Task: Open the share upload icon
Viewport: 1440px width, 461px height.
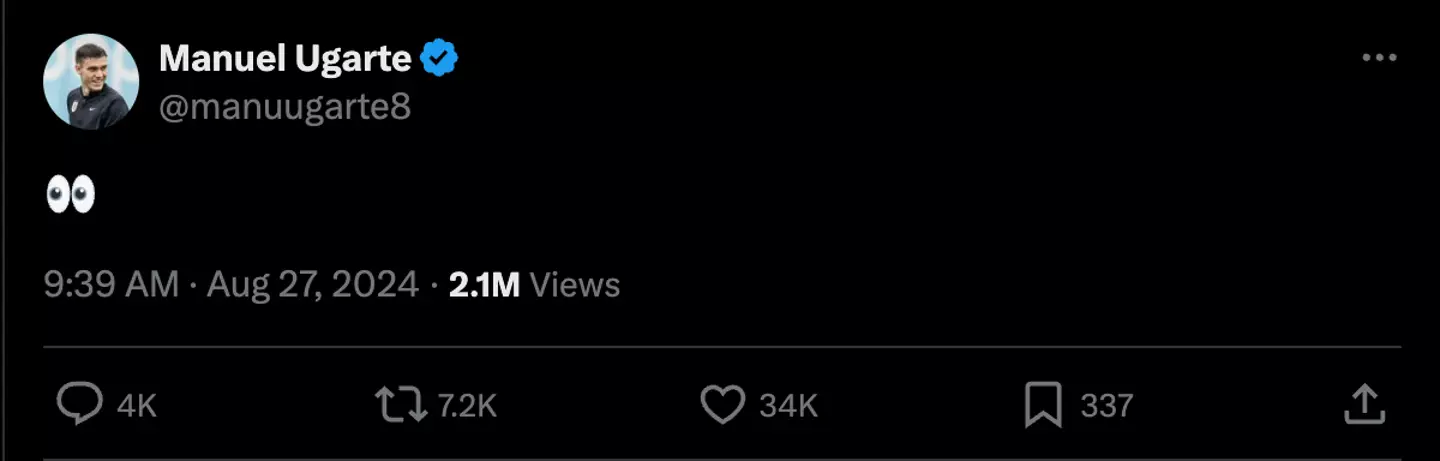Action: pos(1364,405)
